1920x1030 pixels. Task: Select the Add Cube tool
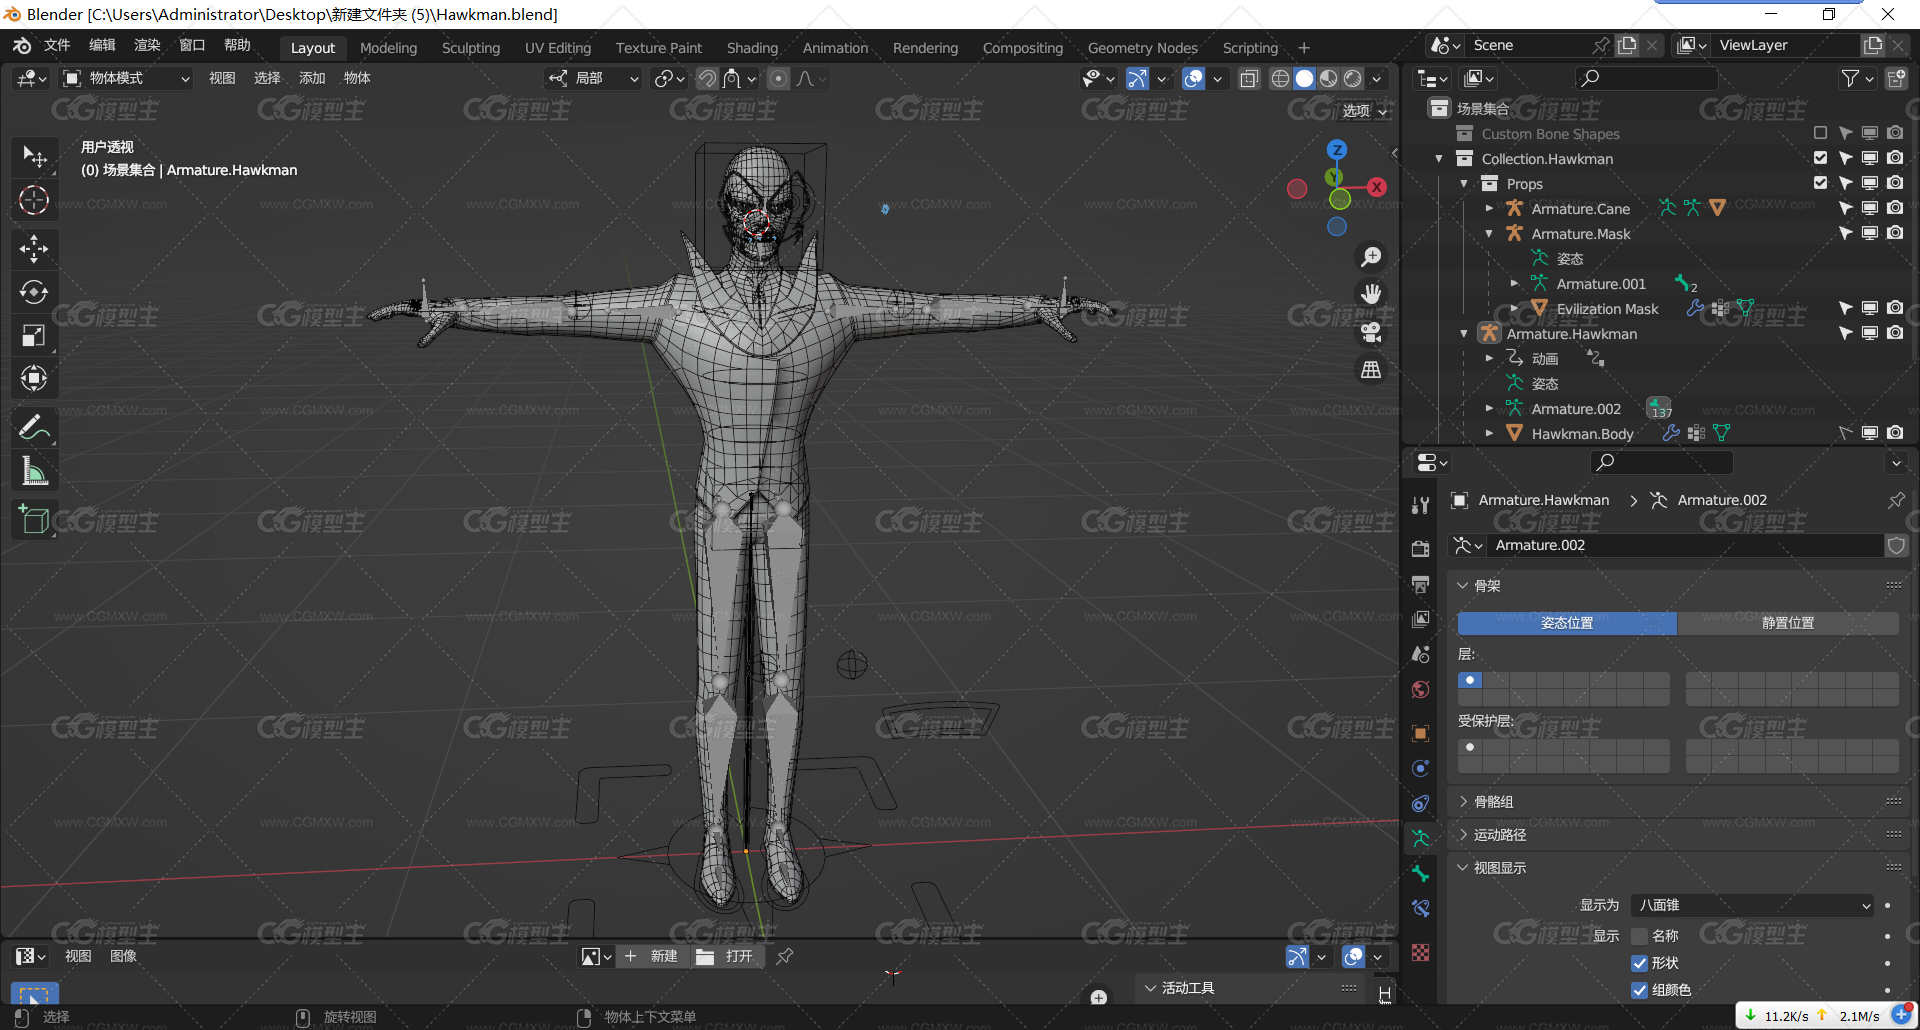[x=34, y=520]
